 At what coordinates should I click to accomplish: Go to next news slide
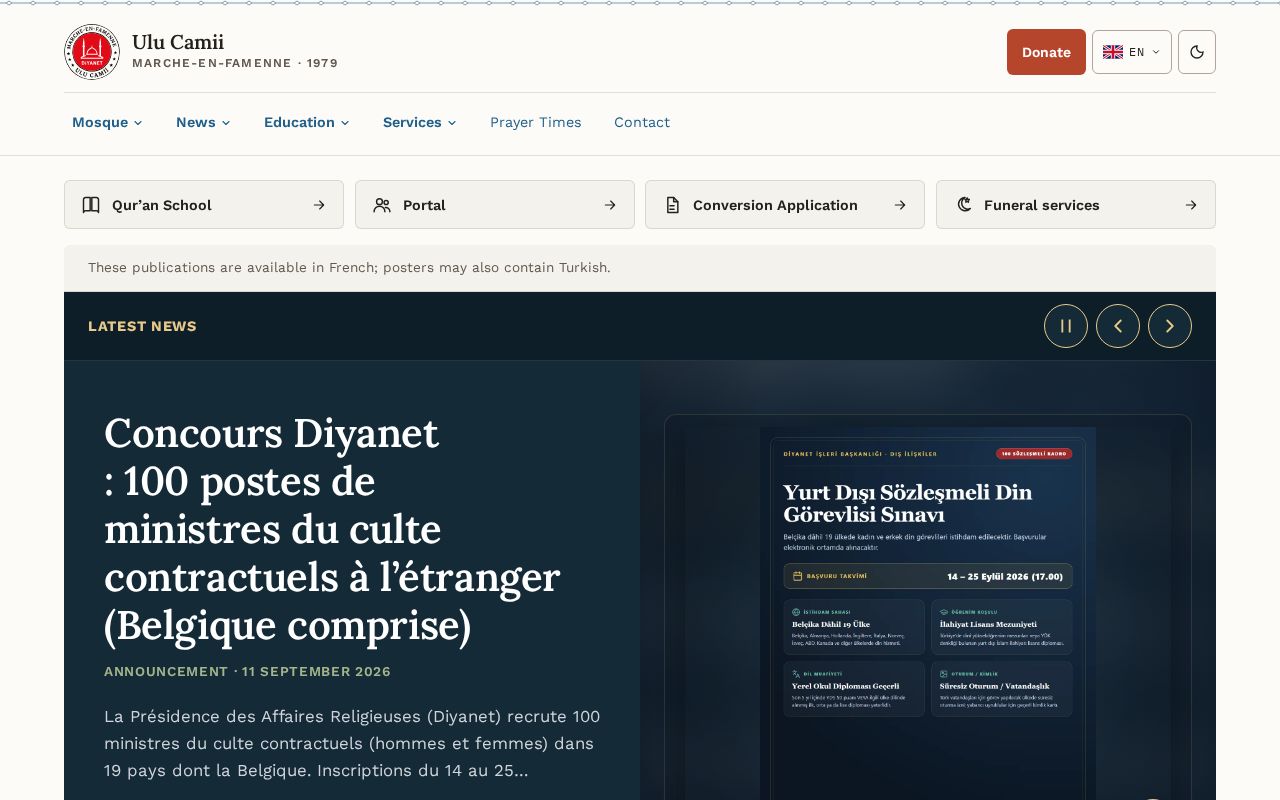(1170, 326)
